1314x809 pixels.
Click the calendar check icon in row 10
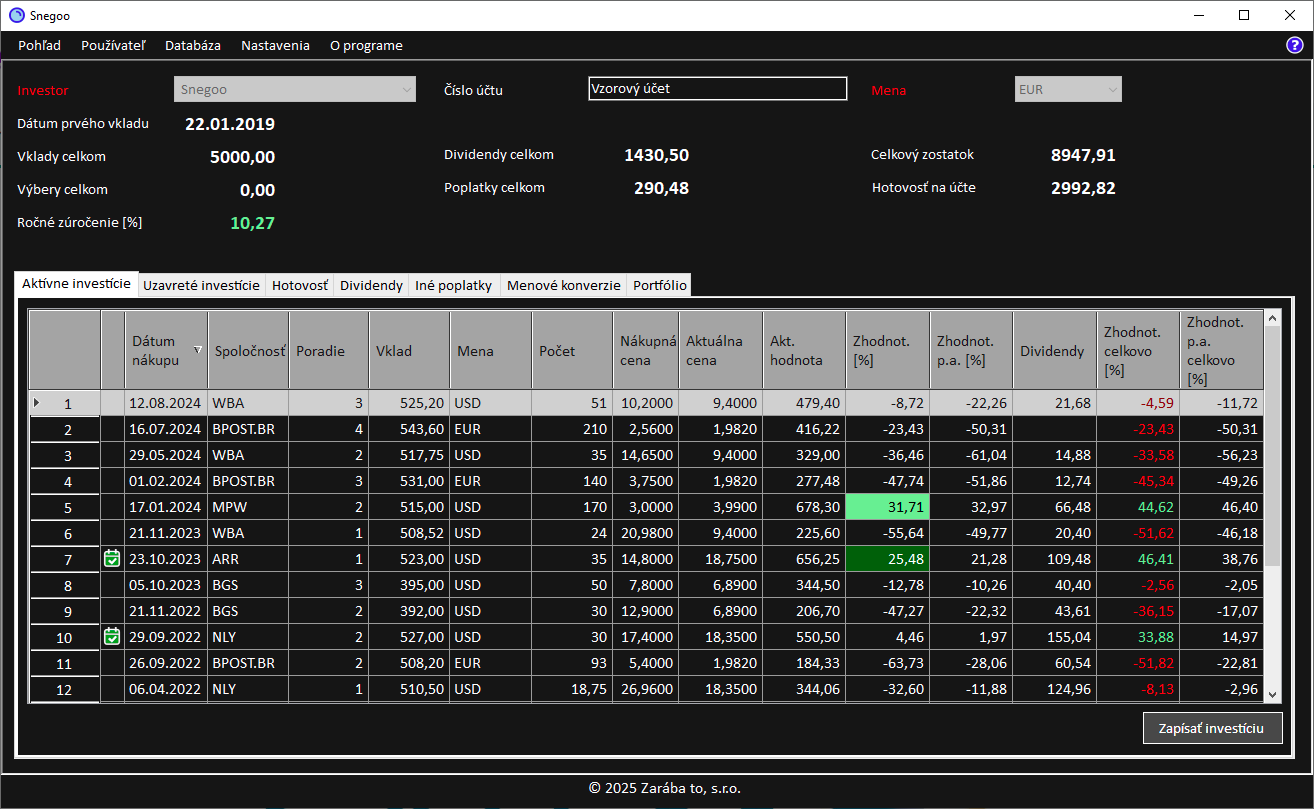point(112,636)
